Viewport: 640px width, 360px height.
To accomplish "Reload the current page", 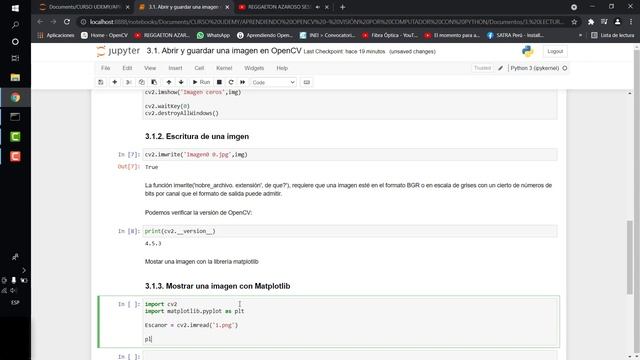I will pyautogui.click(x=67, y=22).
